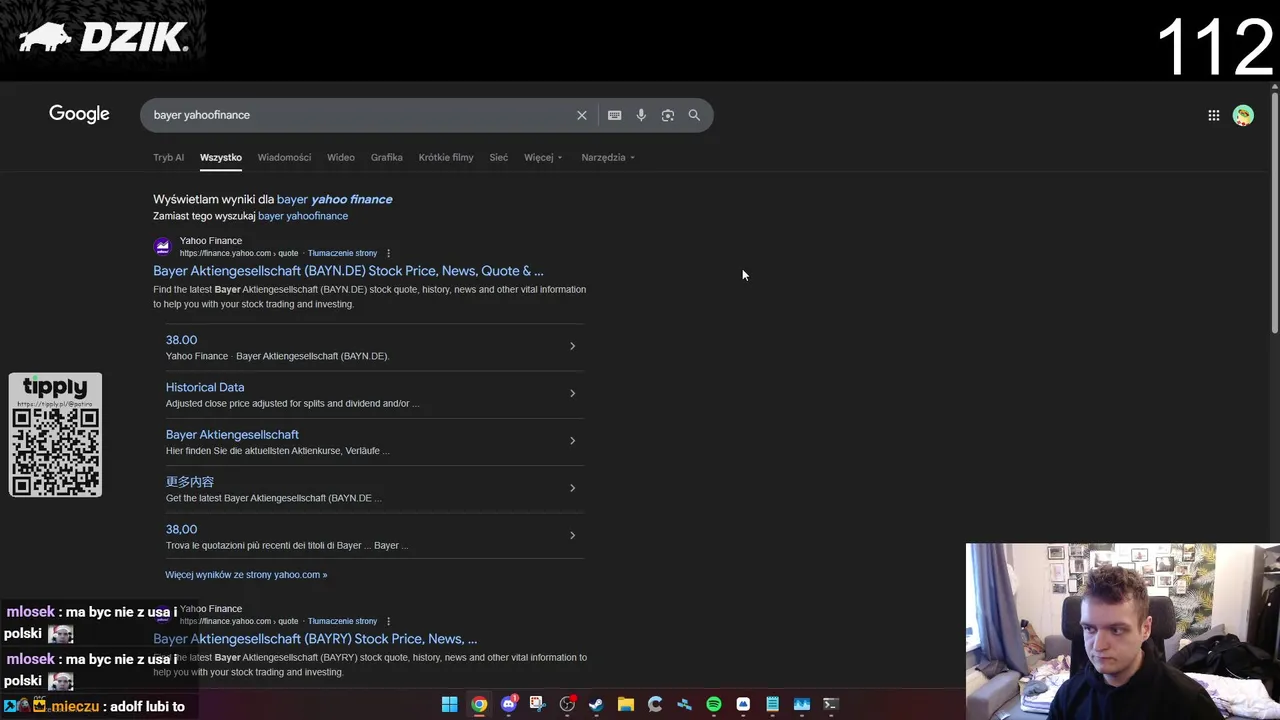The height and width of the screenshot is (720, 1280).
Task: Switch to Wiadomości tab
Action: [x=284, y=157]
